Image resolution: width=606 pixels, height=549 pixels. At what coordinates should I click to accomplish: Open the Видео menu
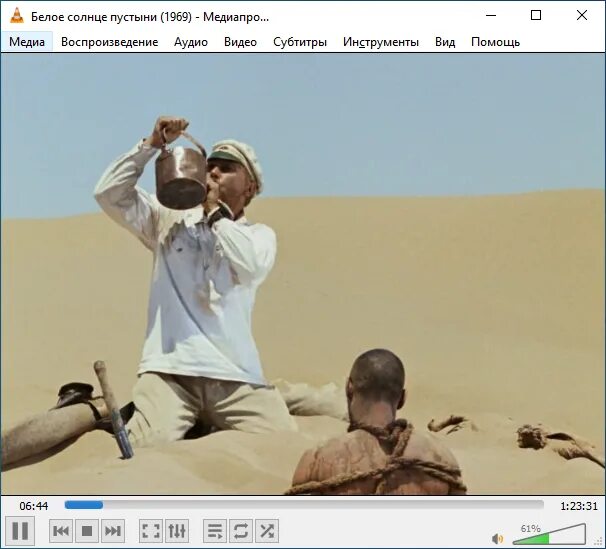[240, 42]
